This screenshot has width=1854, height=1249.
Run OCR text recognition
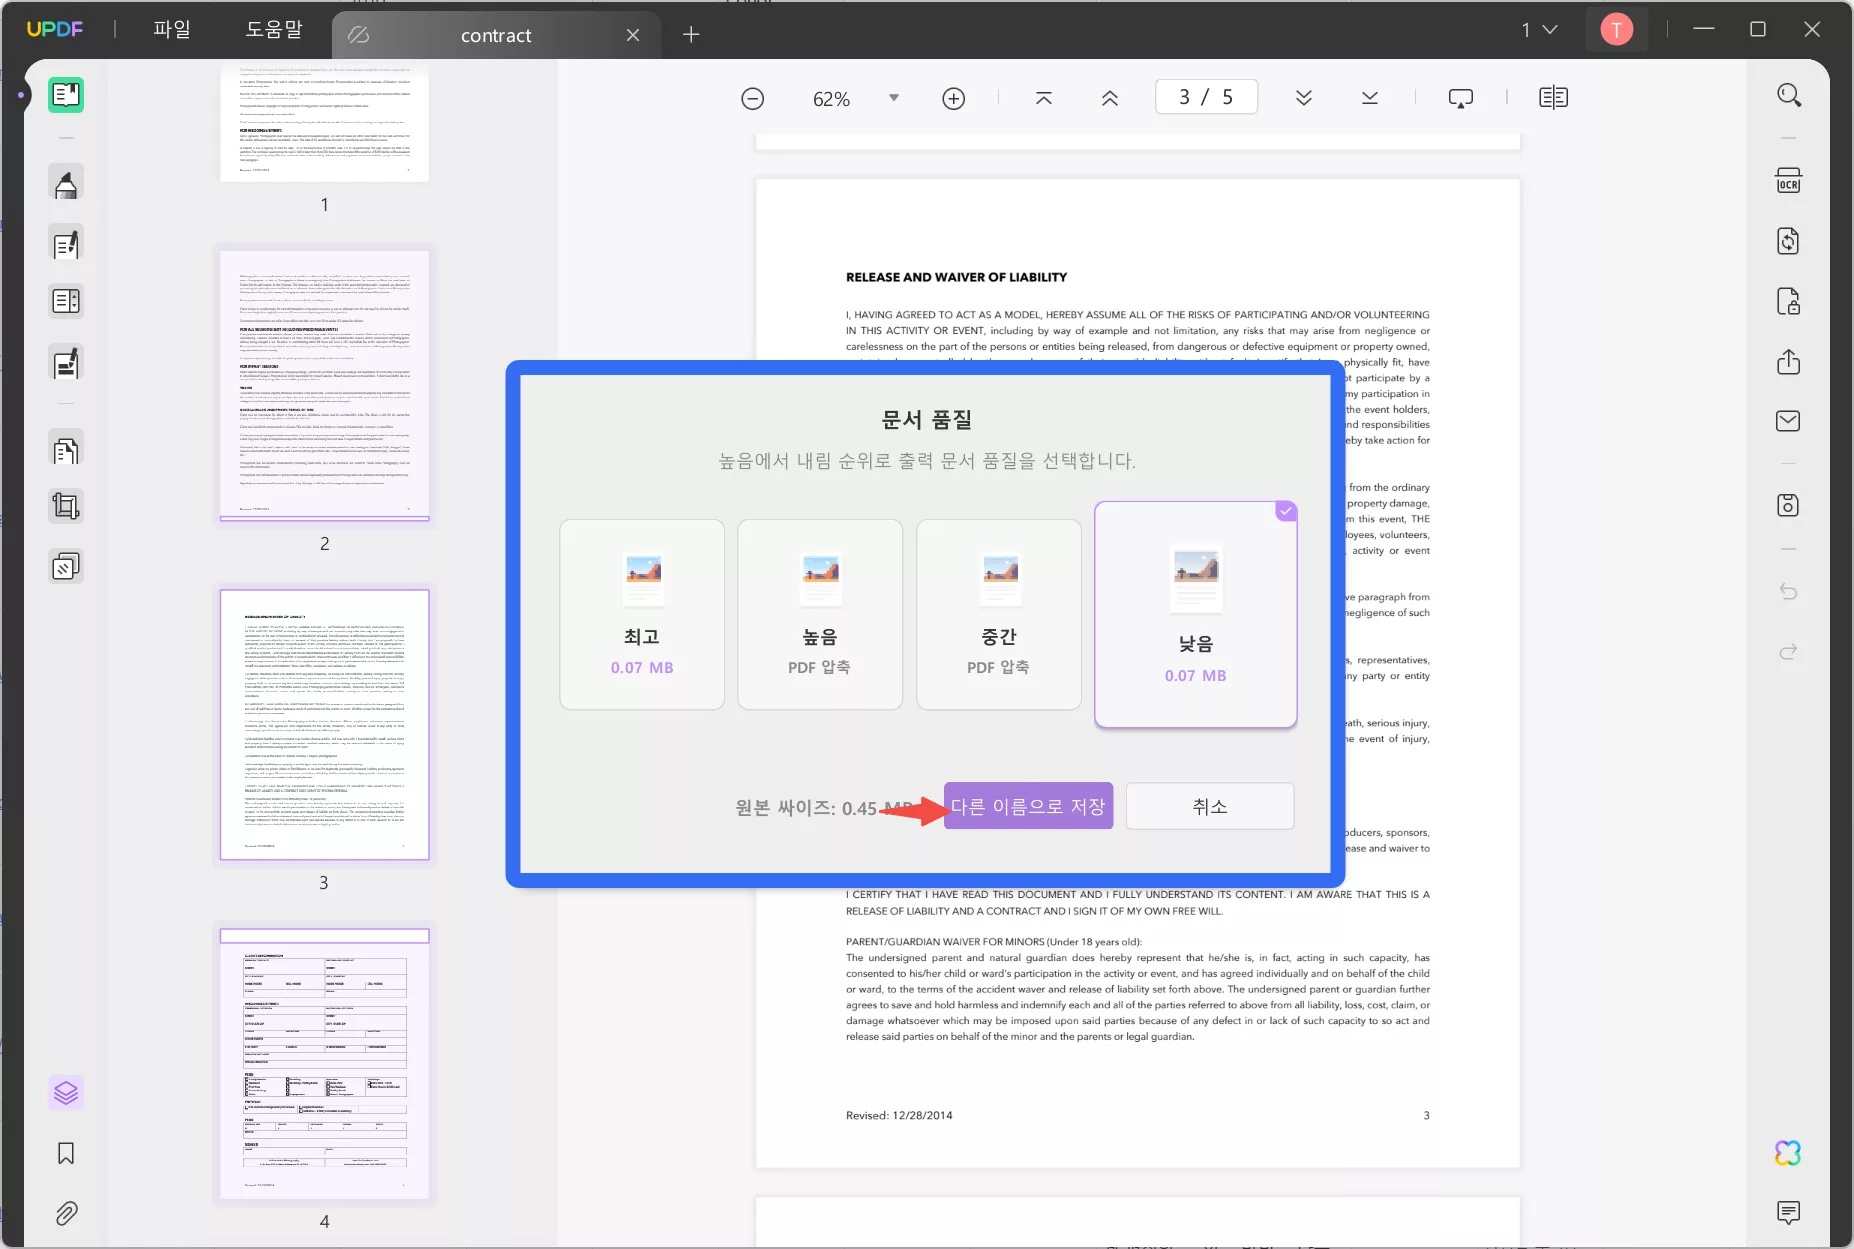pos(1789,181)
